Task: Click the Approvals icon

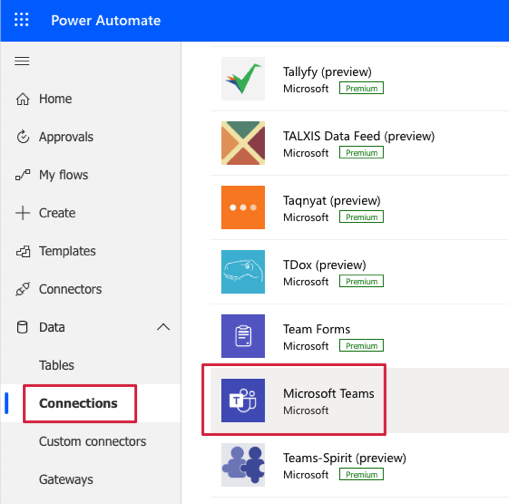Action: (x=23, y=137)
